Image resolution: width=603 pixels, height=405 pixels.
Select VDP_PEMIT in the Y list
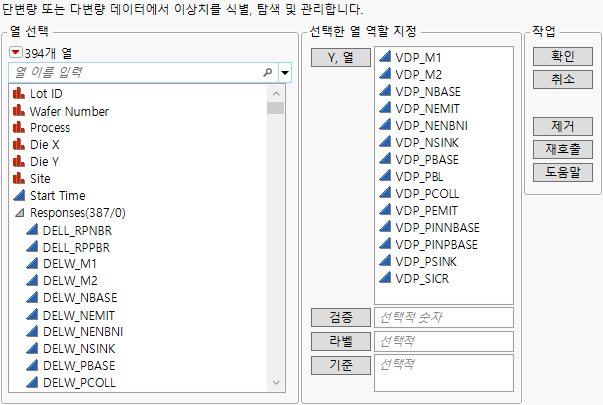426,210
